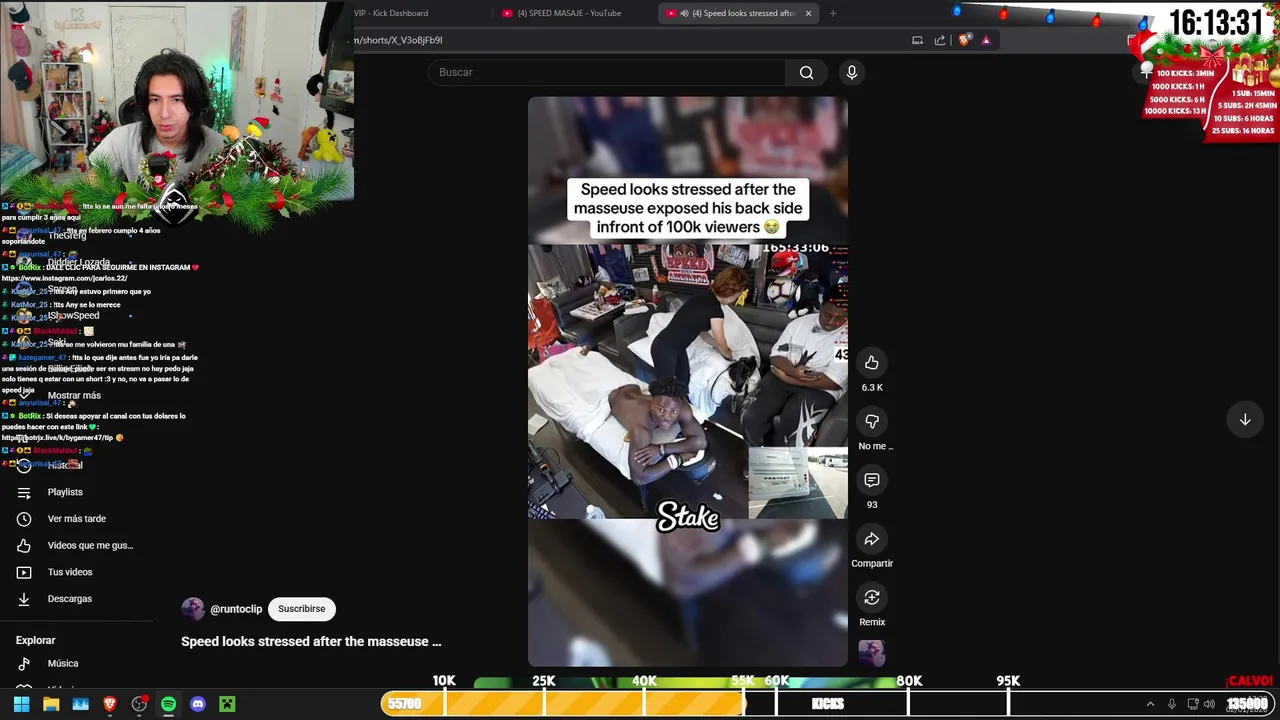Open Brave browser from the taskbar

110,704
